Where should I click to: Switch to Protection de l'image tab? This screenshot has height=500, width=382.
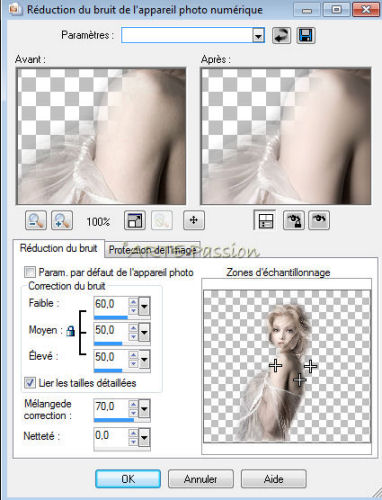click(x=152, y=250)
